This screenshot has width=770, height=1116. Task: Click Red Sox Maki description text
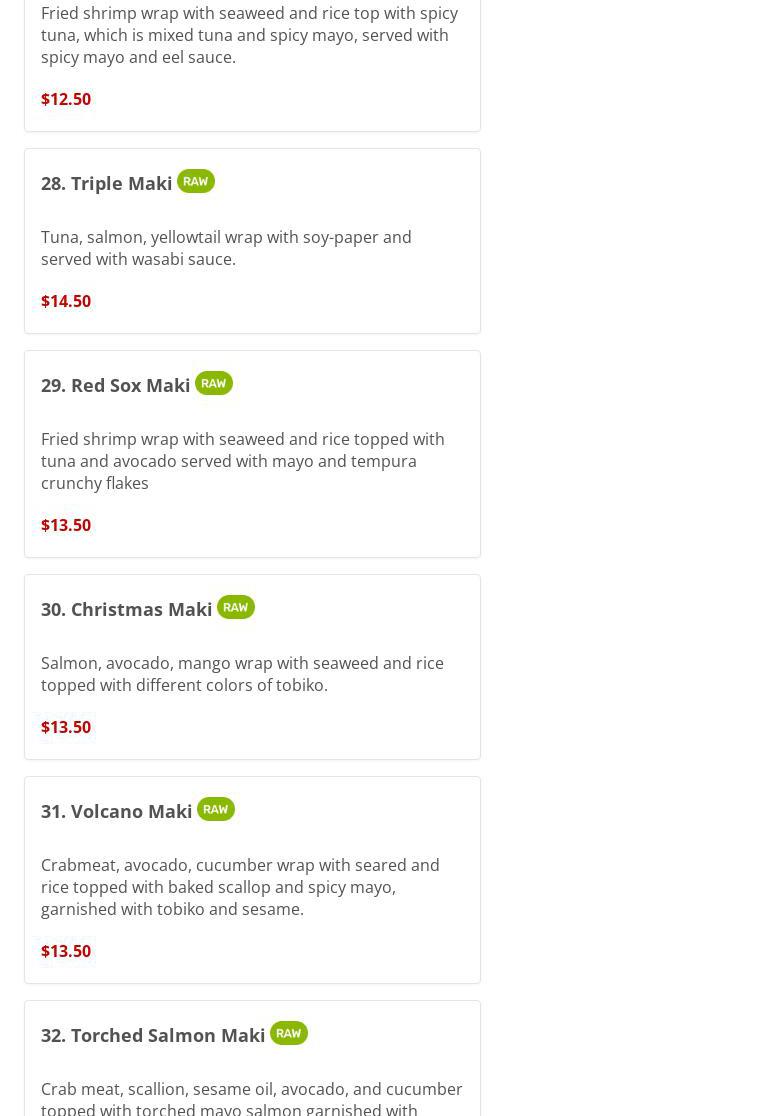click(x=242, y=461)
